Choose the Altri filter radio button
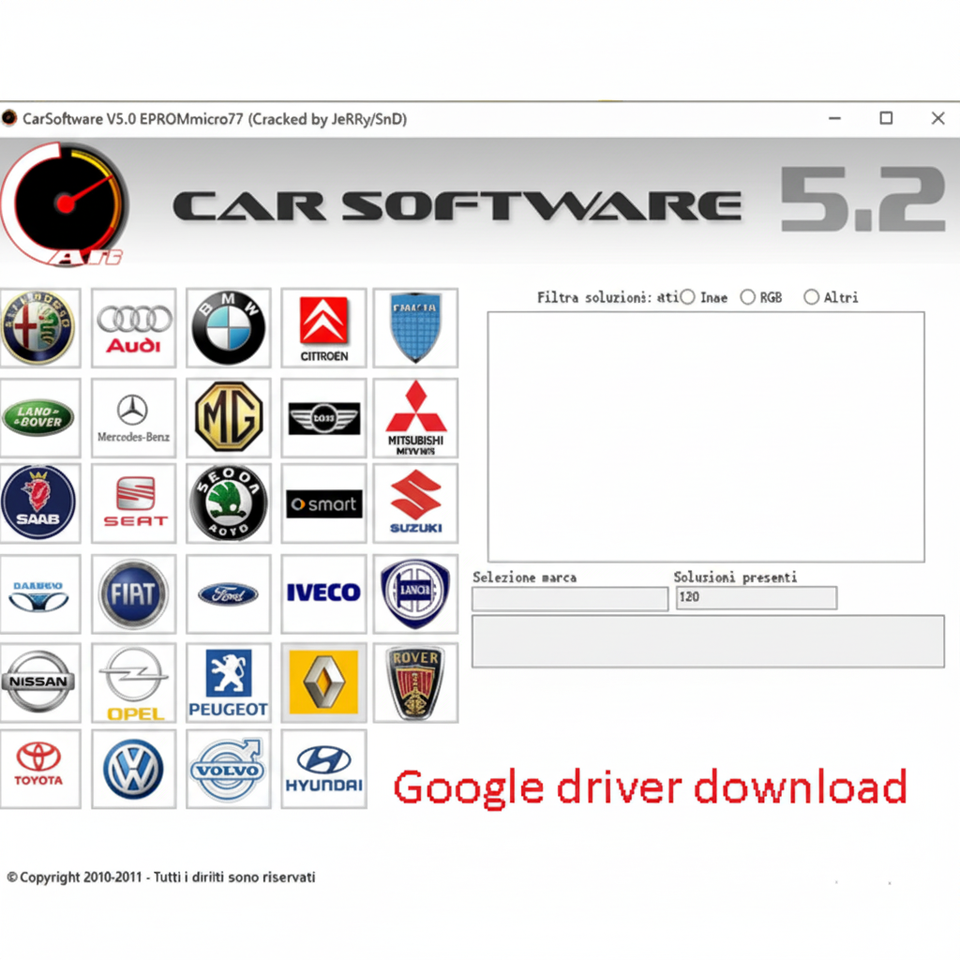The width and height of the screenshot is (960, 960). click(811, 297)
